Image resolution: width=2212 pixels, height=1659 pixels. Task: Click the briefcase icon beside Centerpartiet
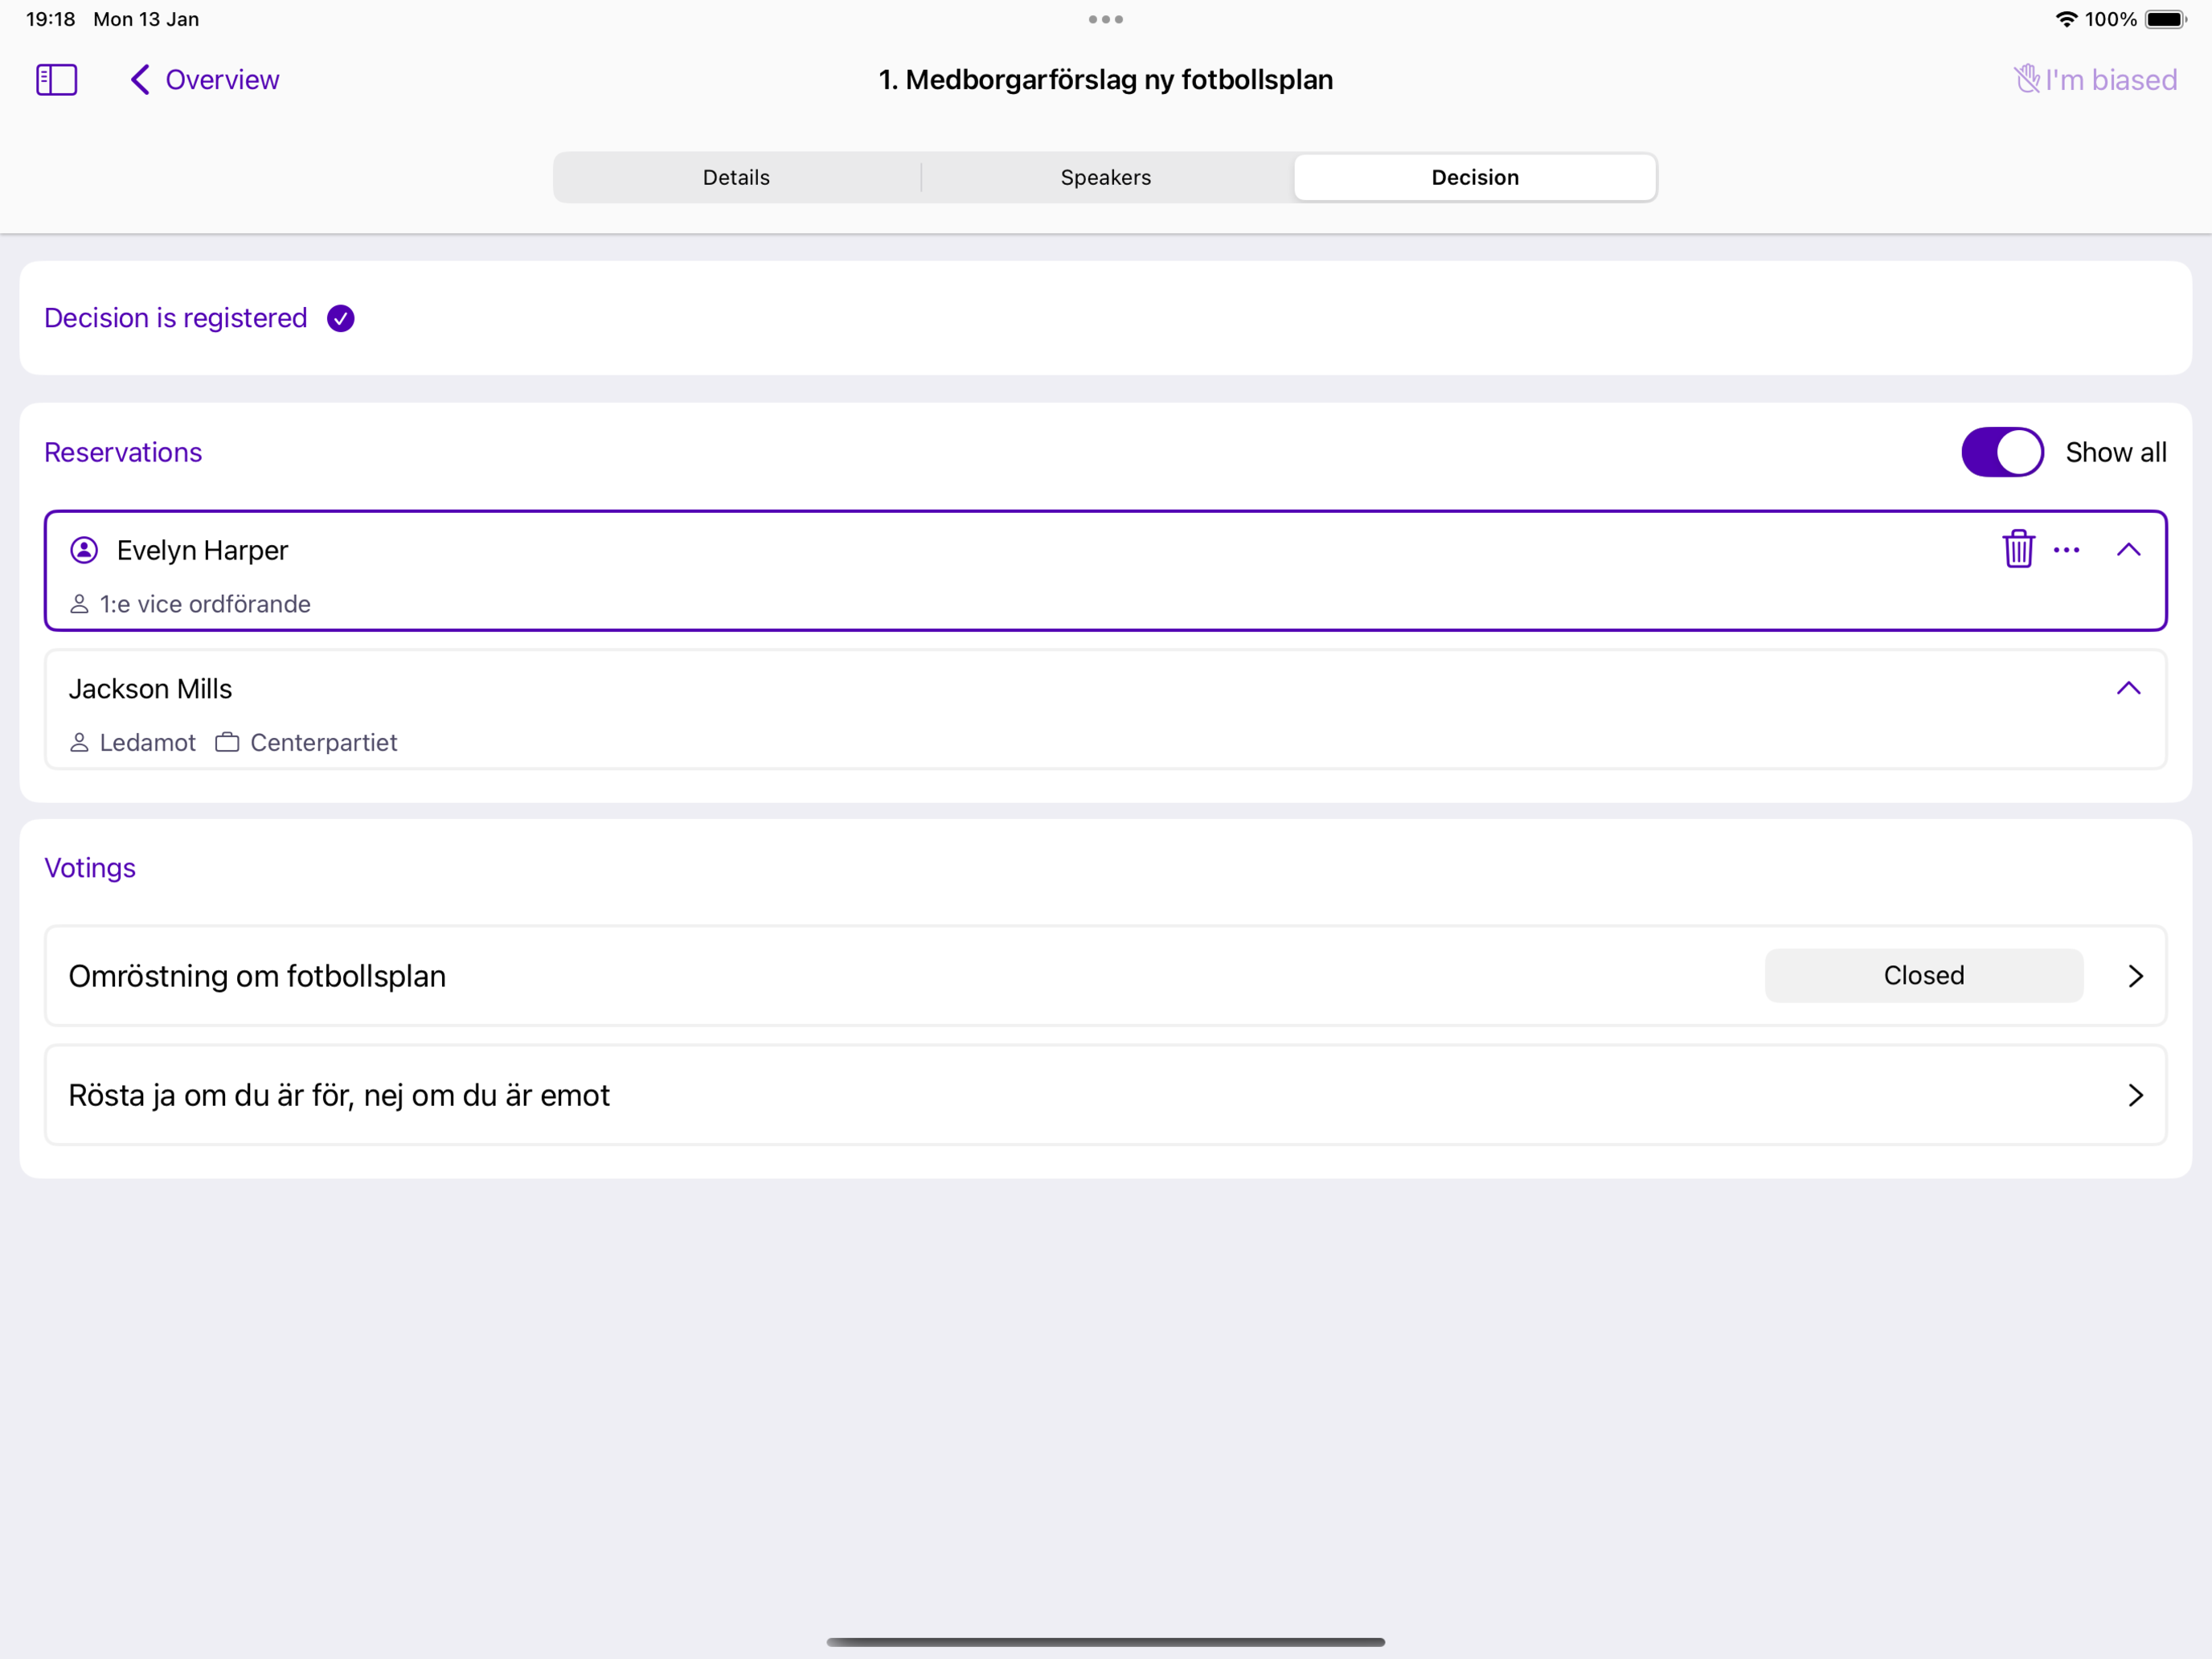tap(227, 742)
